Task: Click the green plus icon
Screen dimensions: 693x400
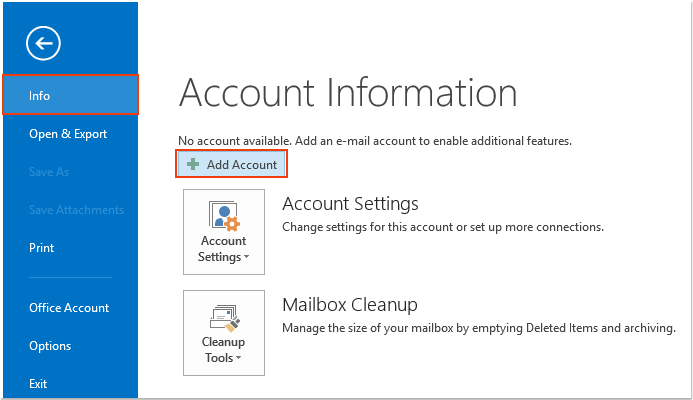Action: coord(193,164)
